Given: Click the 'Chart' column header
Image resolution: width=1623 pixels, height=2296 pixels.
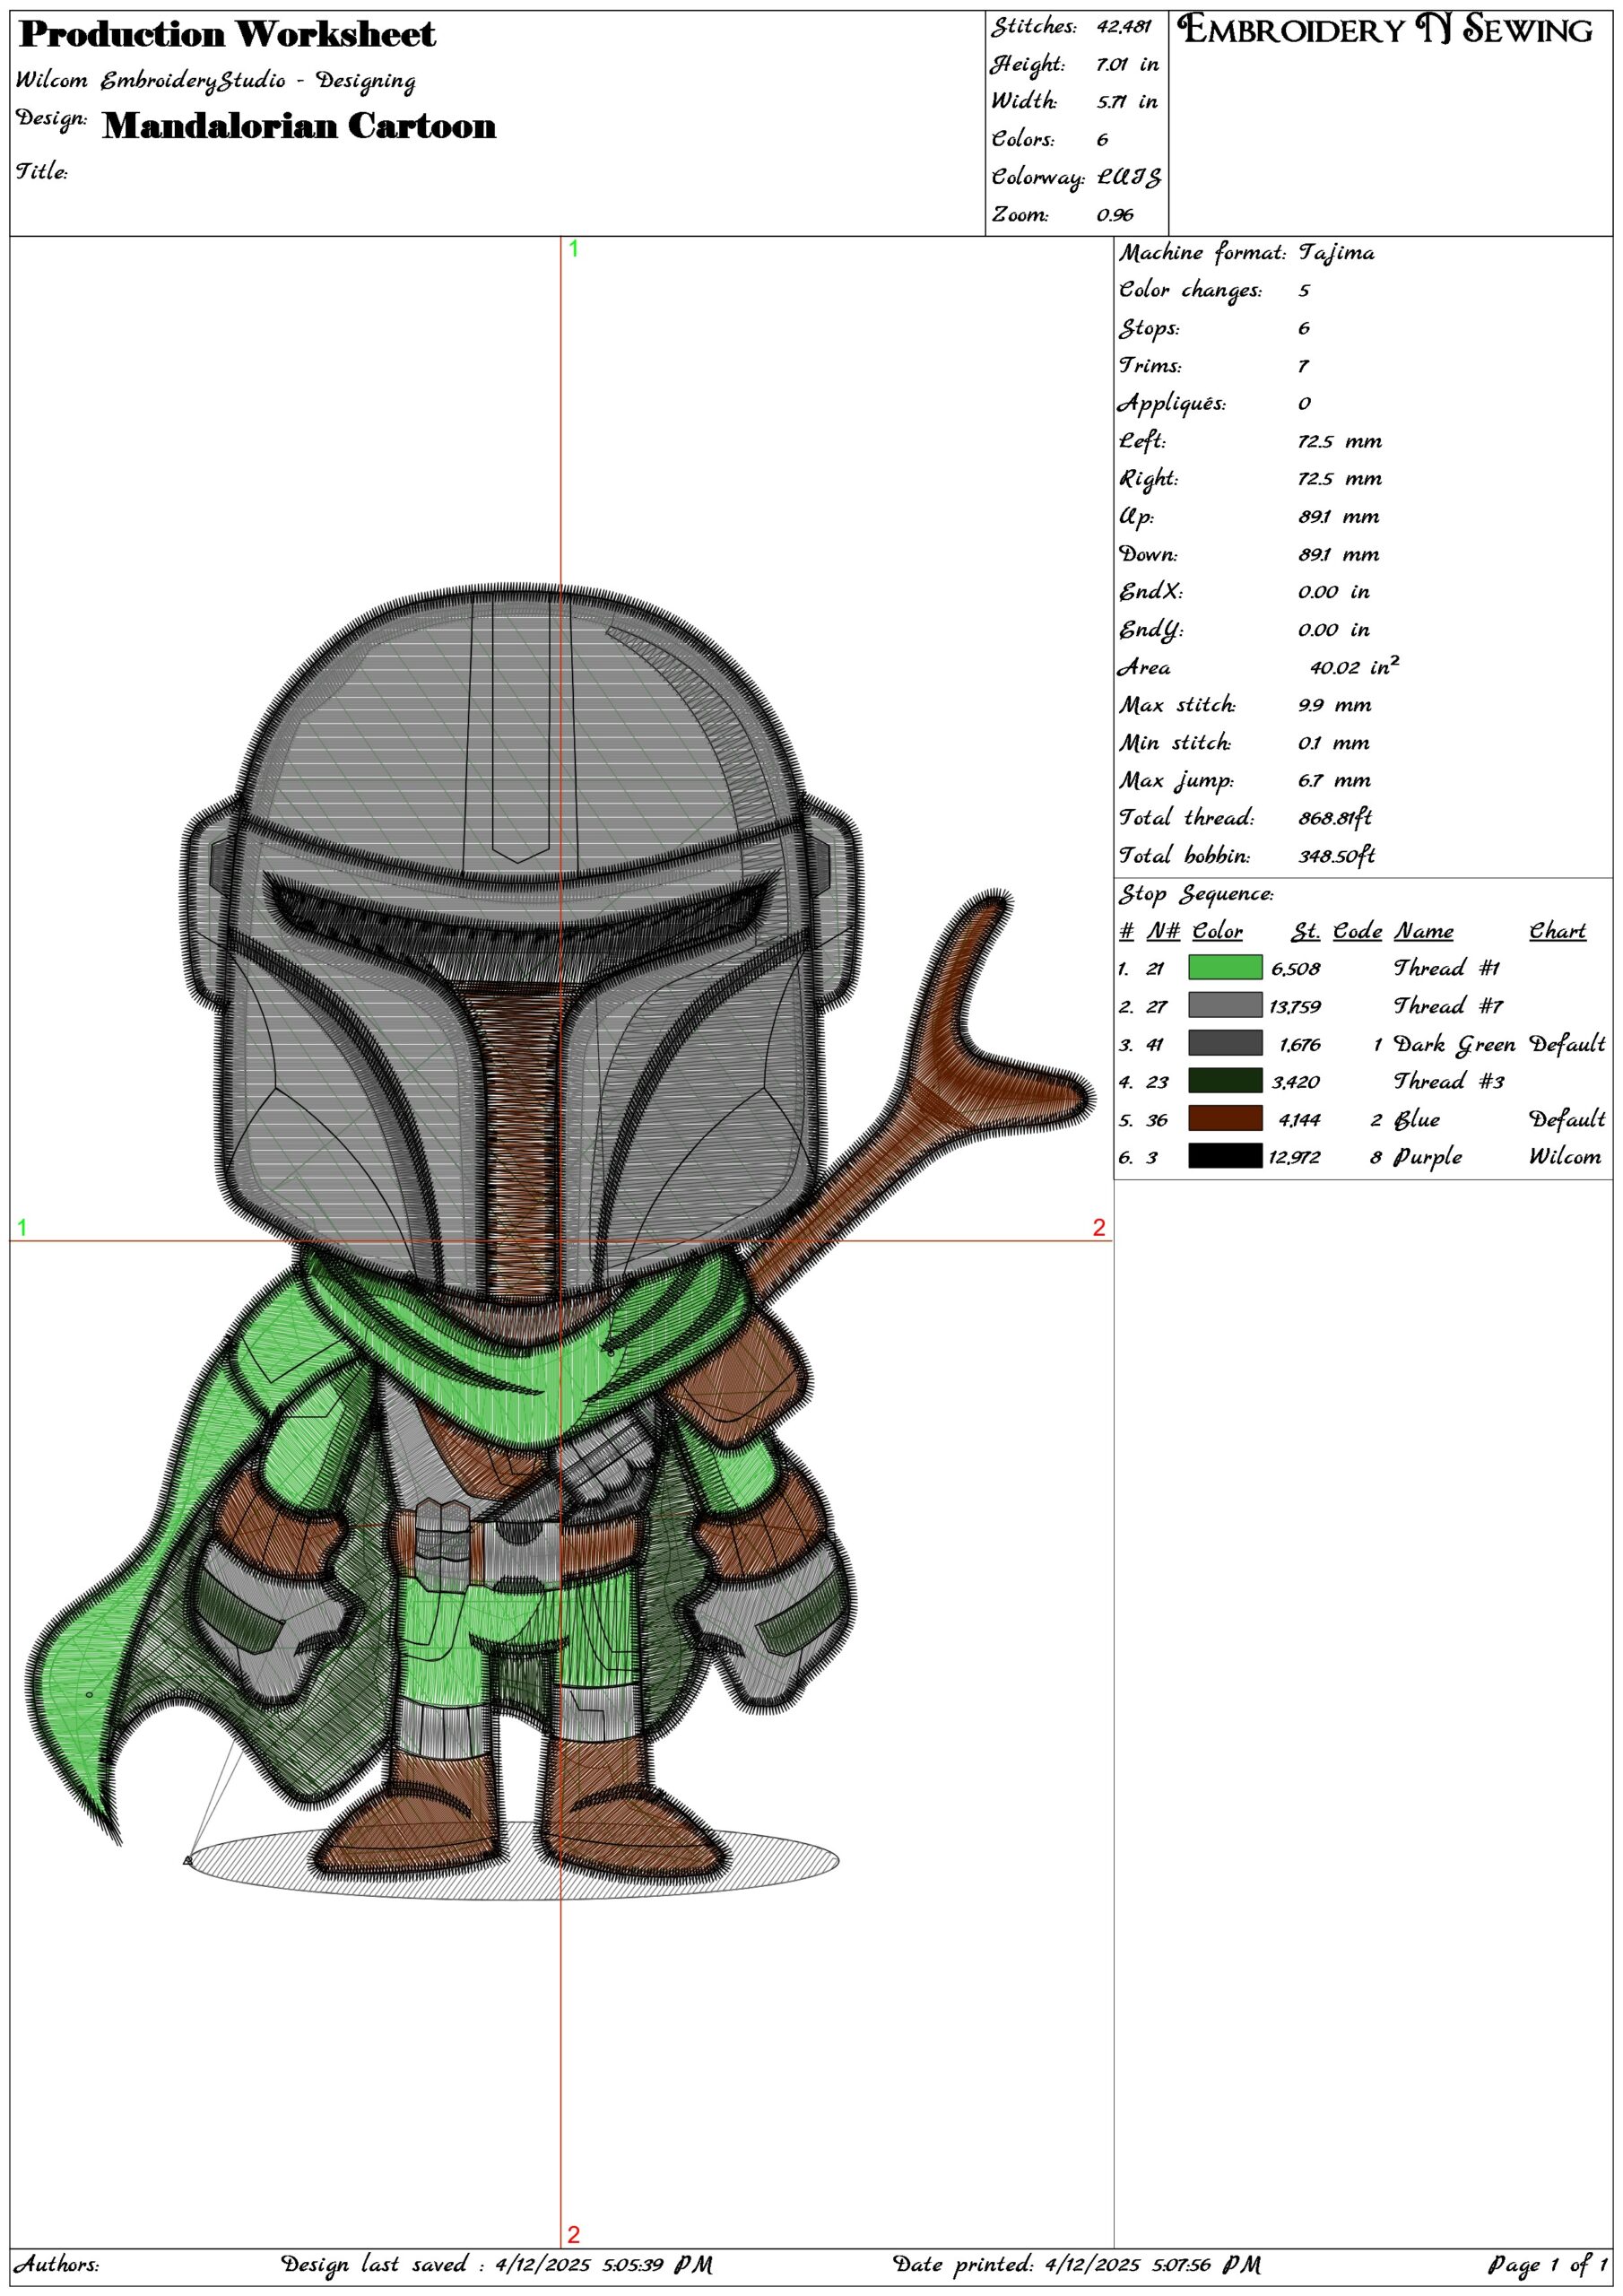Looking at the screenshot, I should point(1558,931).
